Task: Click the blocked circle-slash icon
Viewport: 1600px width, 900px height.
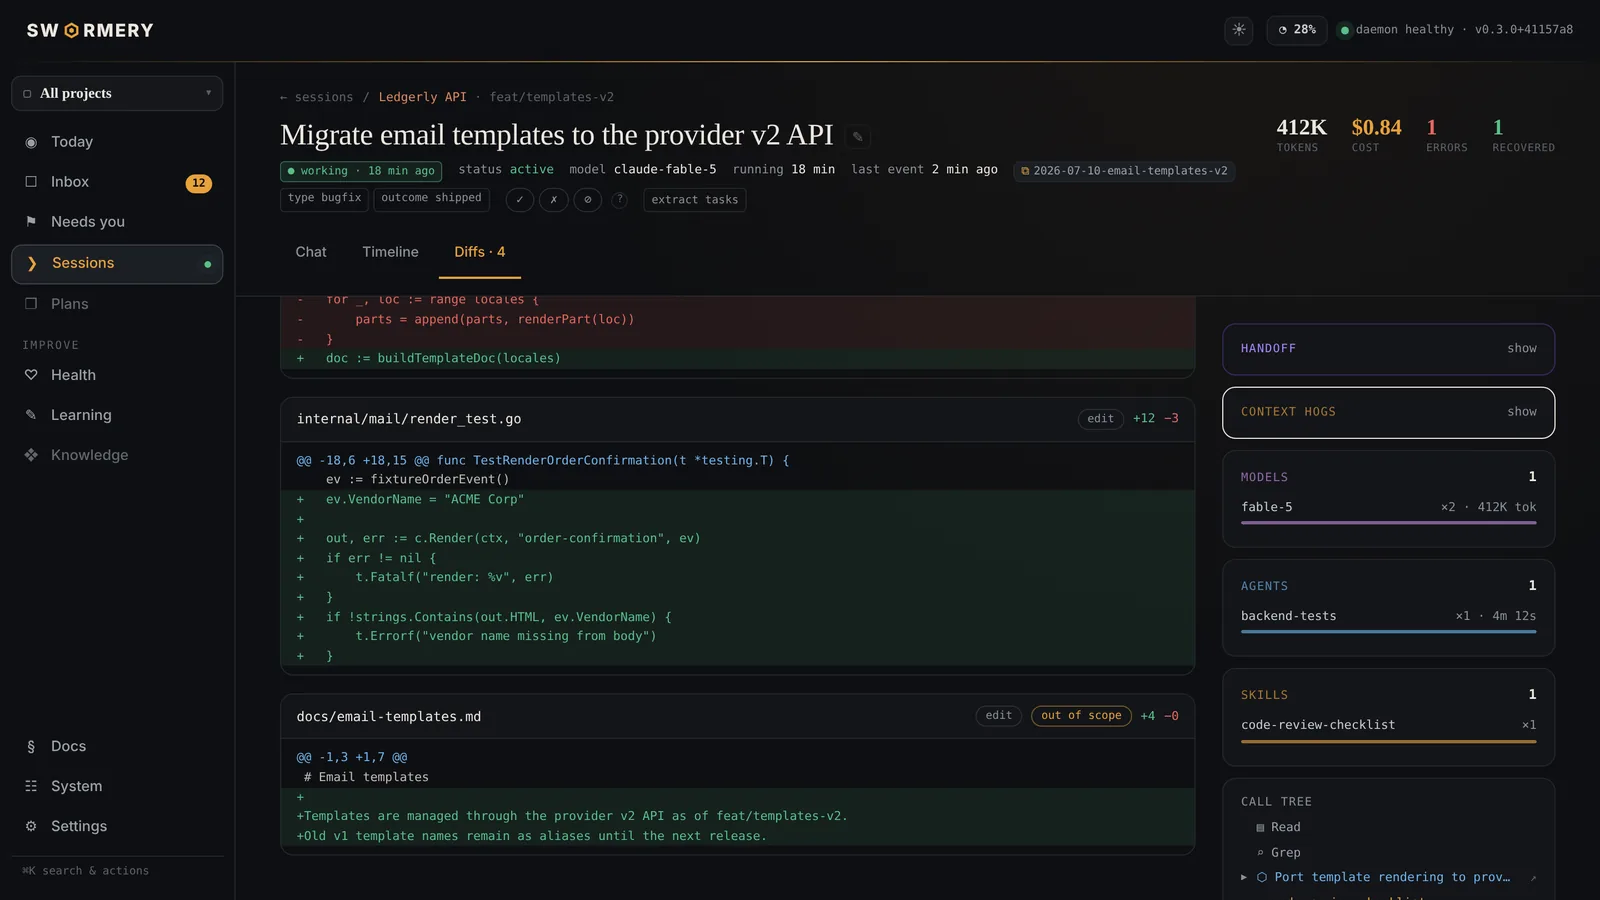Action: pyautogui.click(x=588, y=200)
